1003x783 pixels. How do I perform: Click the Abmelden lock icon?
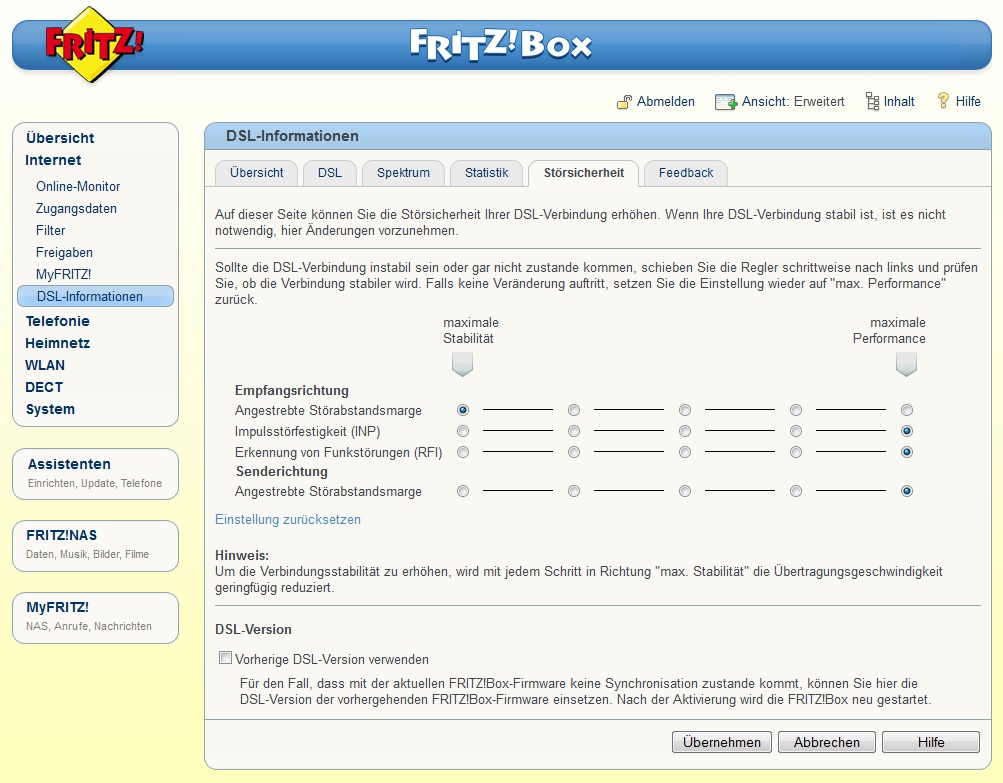624,102
